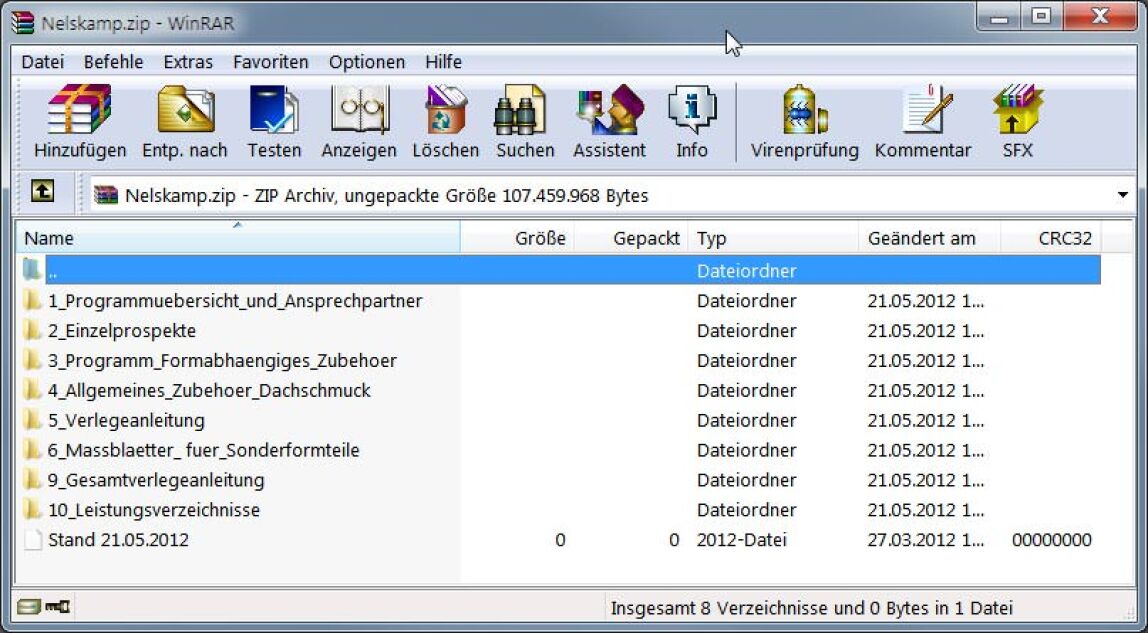
Task: Click folder icon of 10_Leistungsverzeichnisse
Action: point(31,509)
